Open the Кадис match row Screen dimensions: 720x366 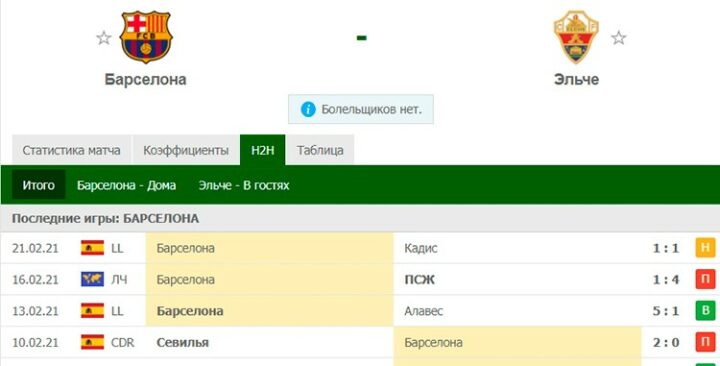pyautogui.click(x=360, y=248)
